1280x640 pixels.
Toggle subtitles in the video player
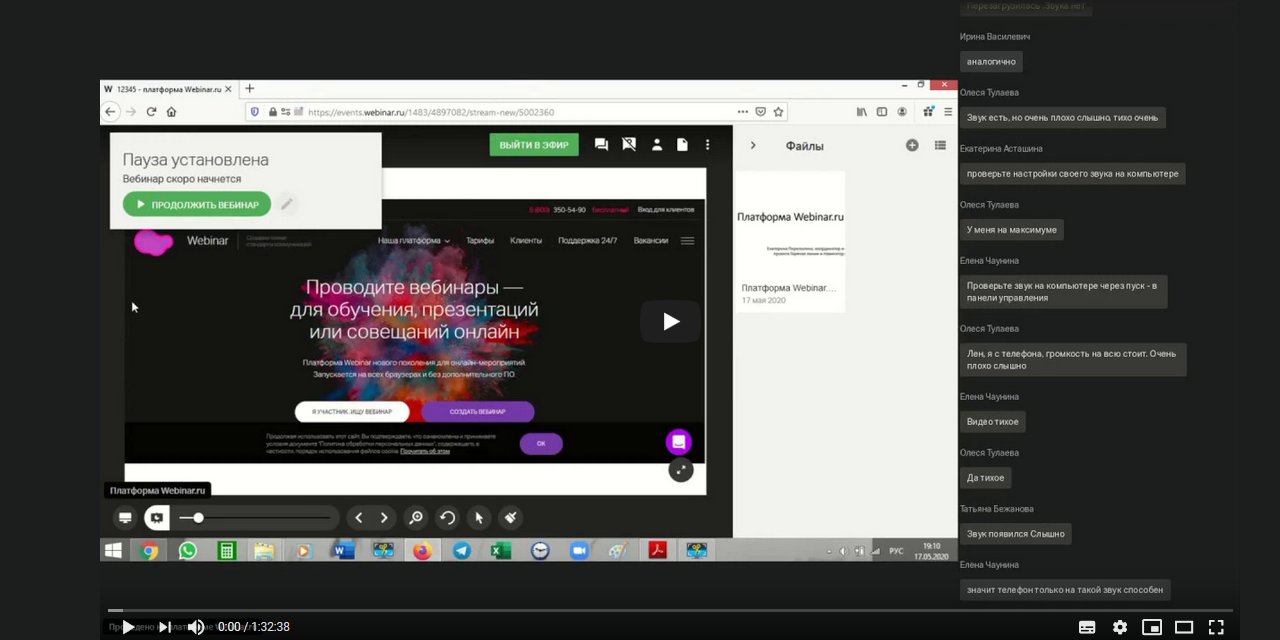(1087, 627)
